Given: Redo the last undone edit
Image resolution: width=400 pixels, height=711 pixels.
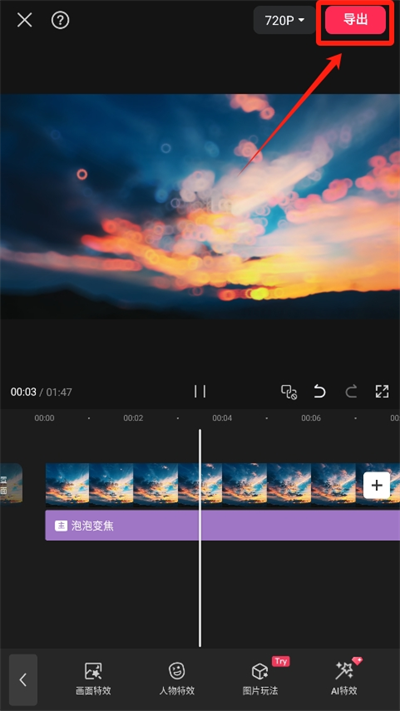Looking at the screenshot, I should tap(351, 391).
